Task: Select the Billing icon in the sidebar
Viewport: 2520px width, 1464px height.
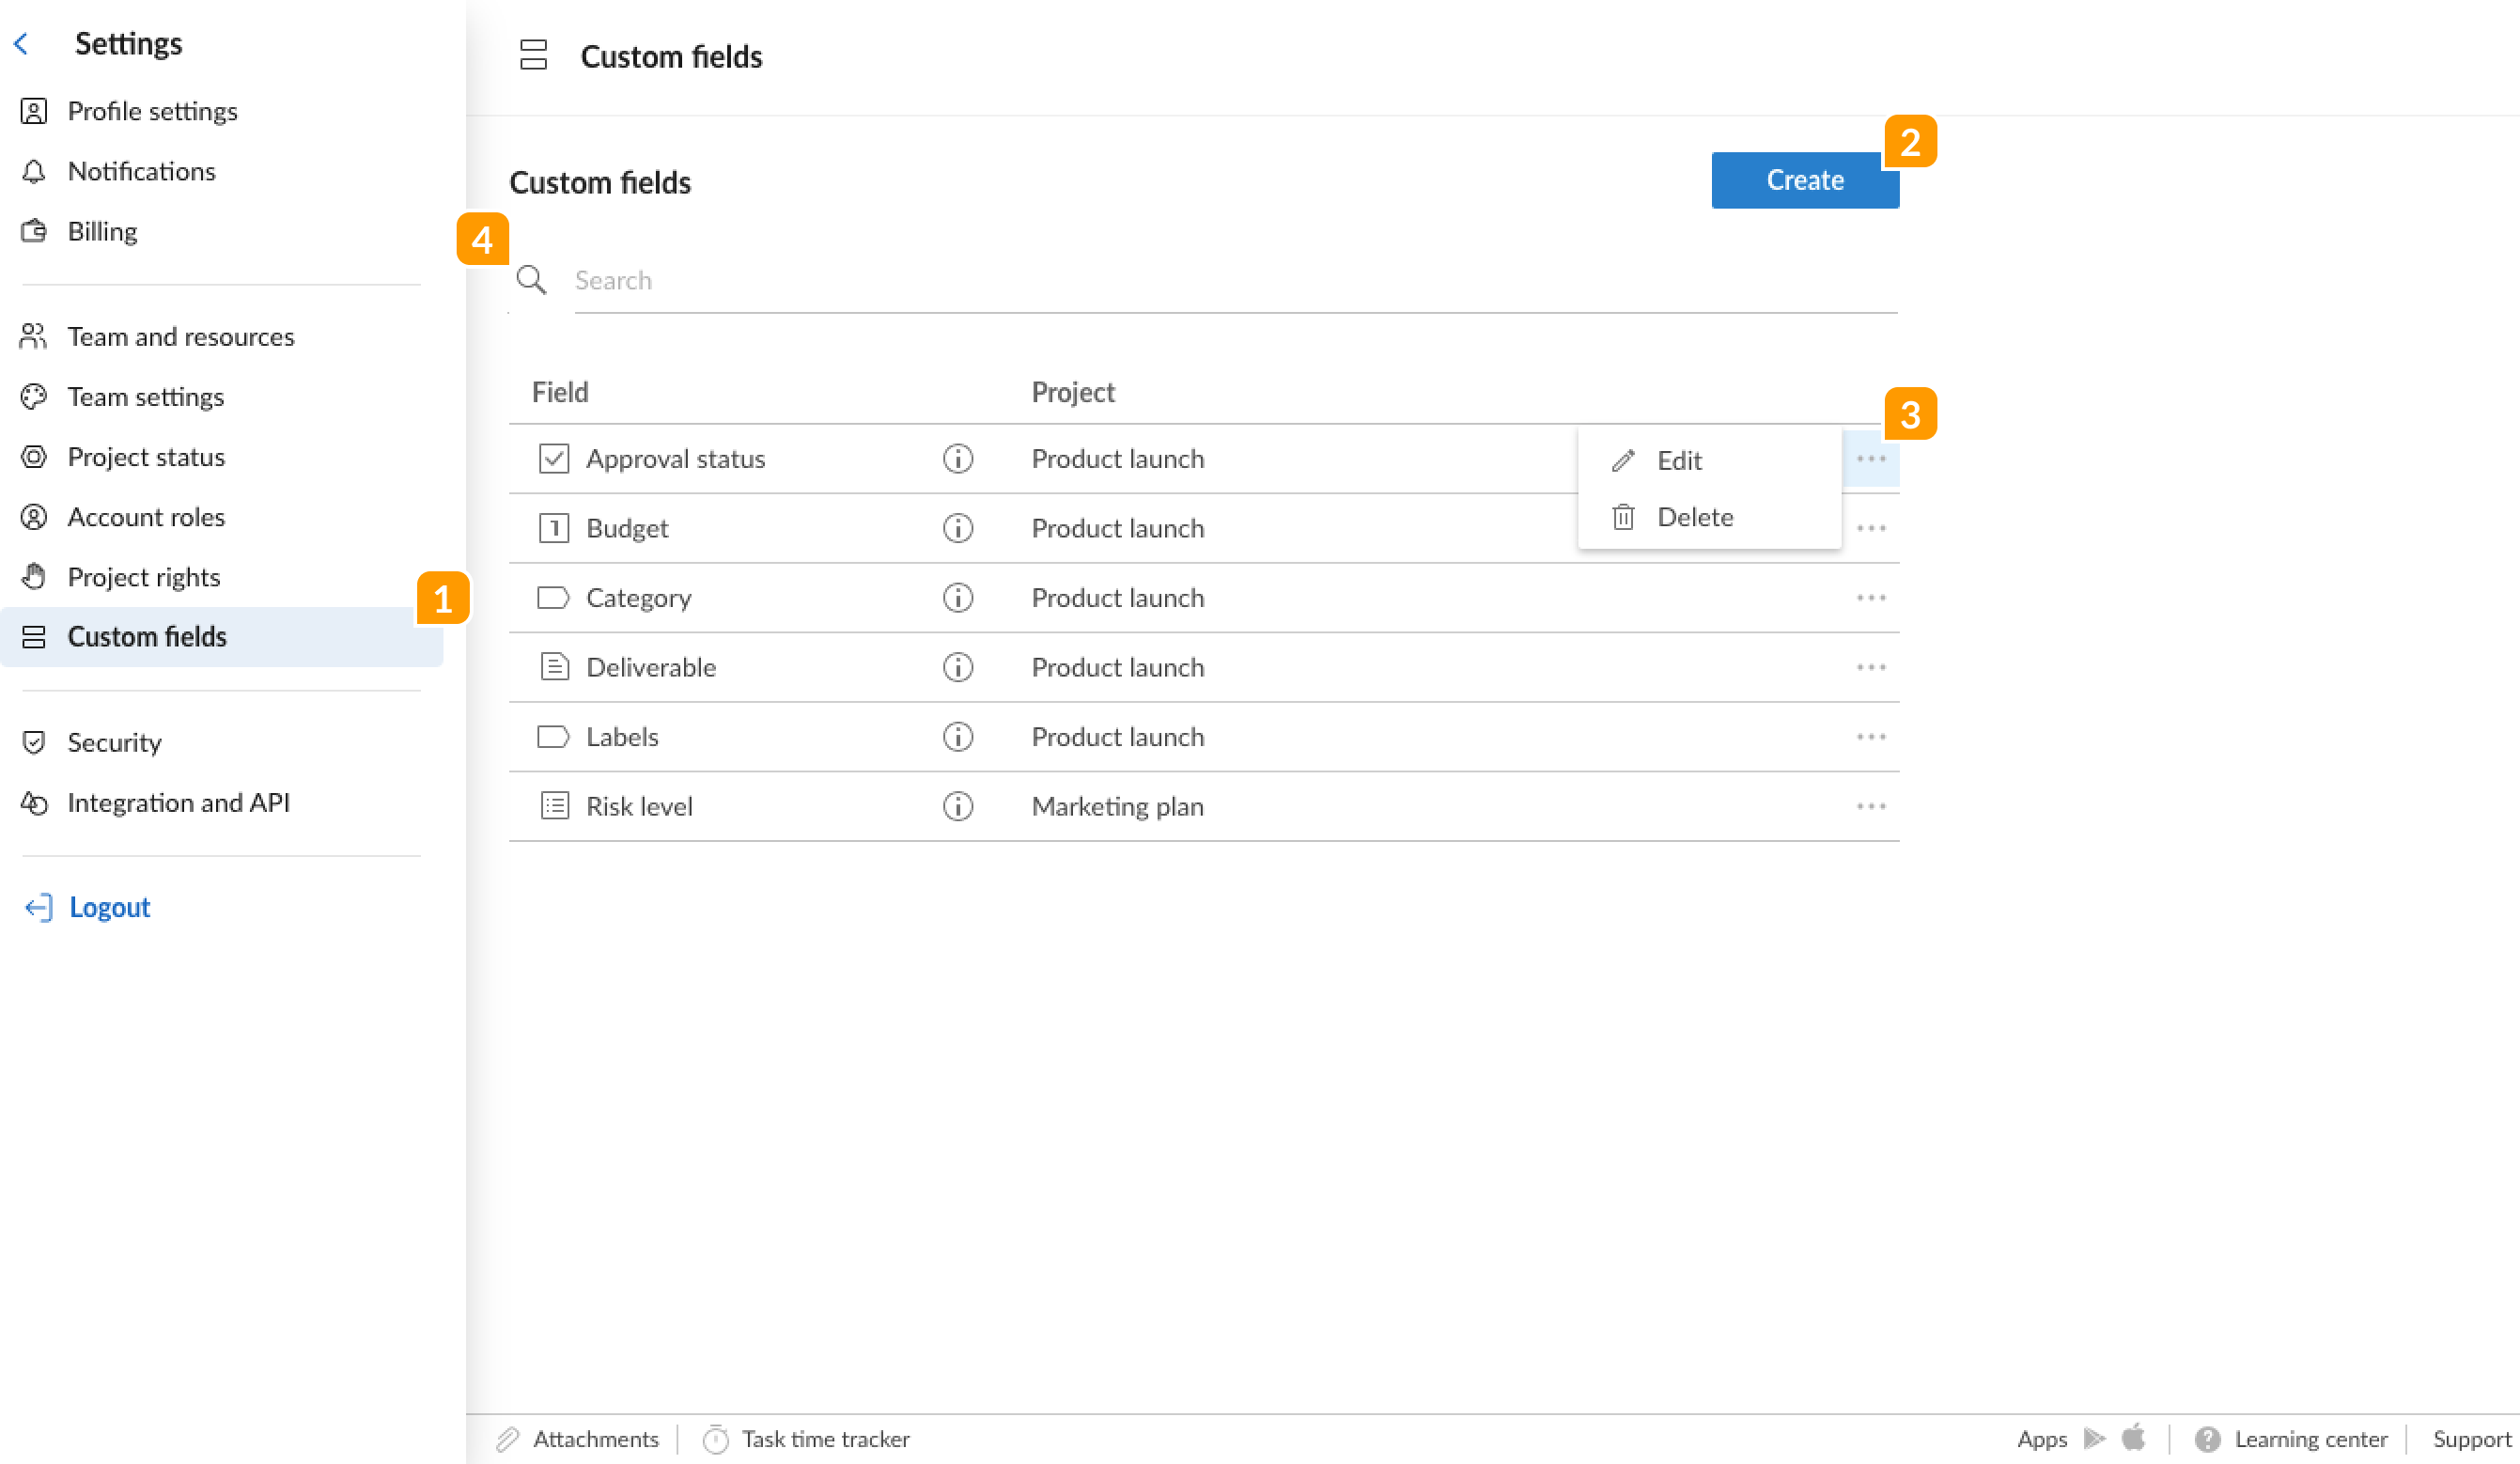Action: pyautogui.click(x=34, y=231)
